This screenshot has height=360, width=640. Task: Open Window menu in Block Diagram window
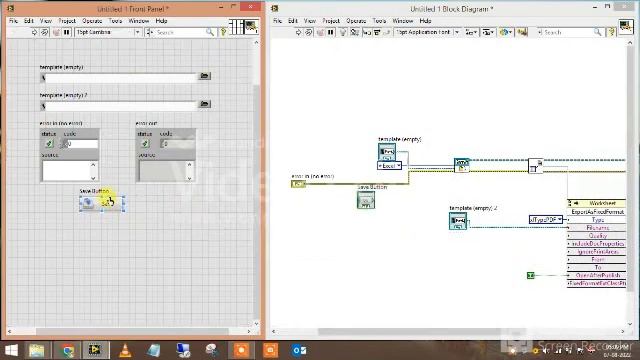coord(402,21)
